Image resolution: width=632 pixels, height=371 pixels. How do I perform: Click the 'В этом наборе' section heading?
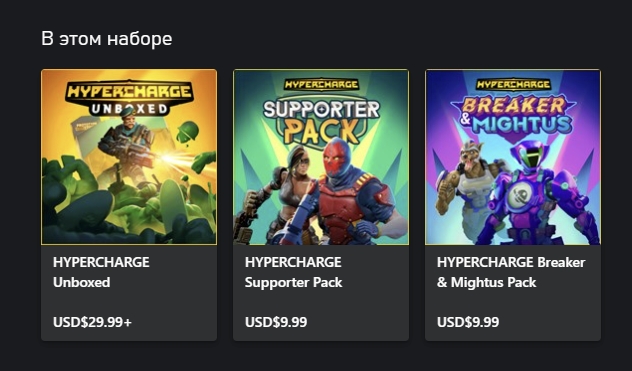pyautogui.click(x=107, y=39)
